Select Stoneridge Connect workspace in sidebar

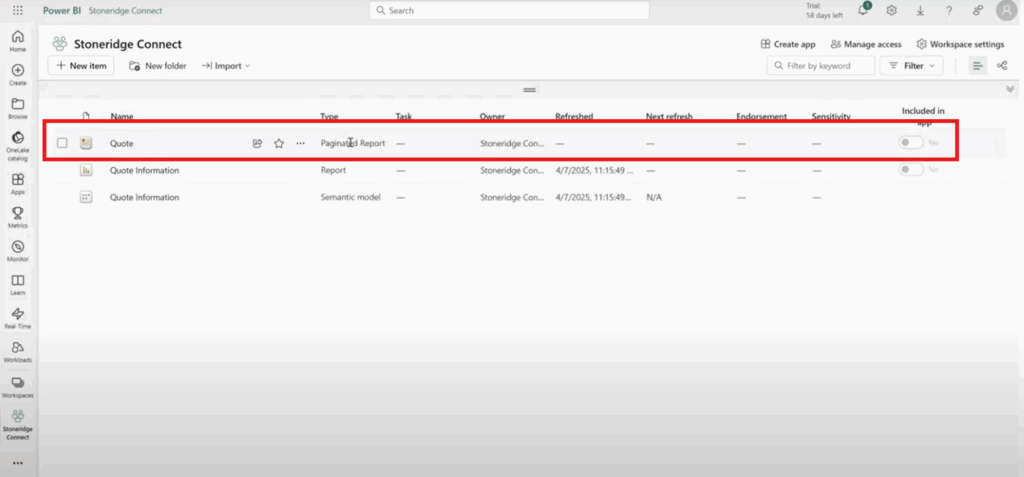point(18,425)
